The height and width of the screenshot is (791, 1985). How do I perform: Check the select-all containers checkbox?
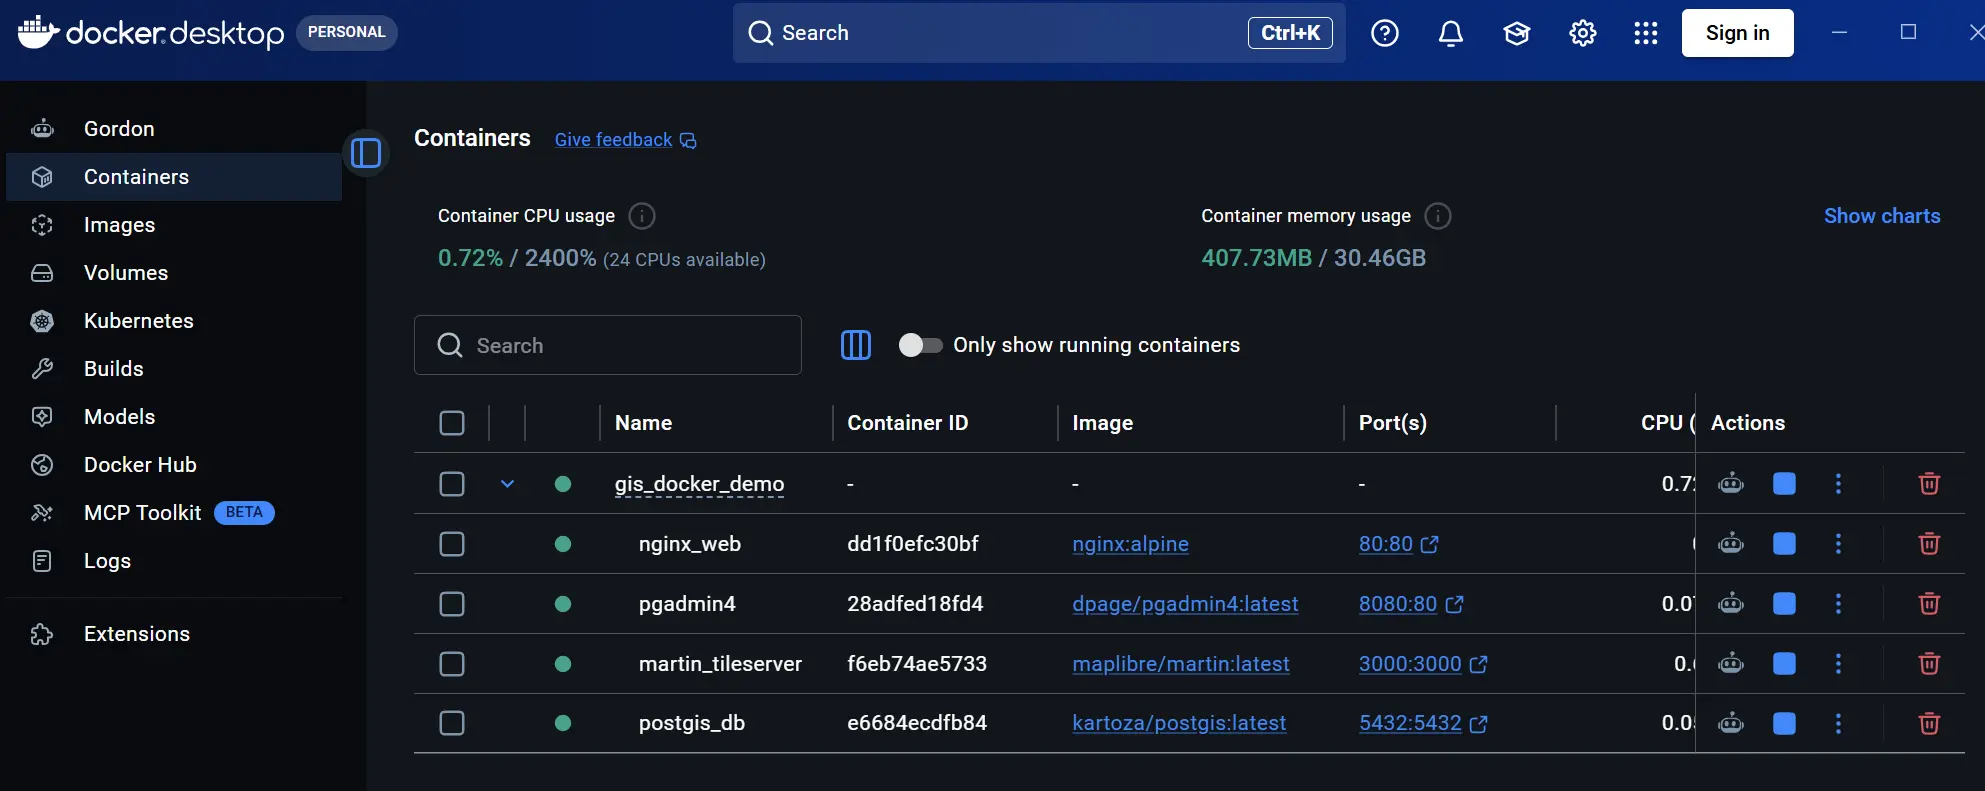(452, 423)
